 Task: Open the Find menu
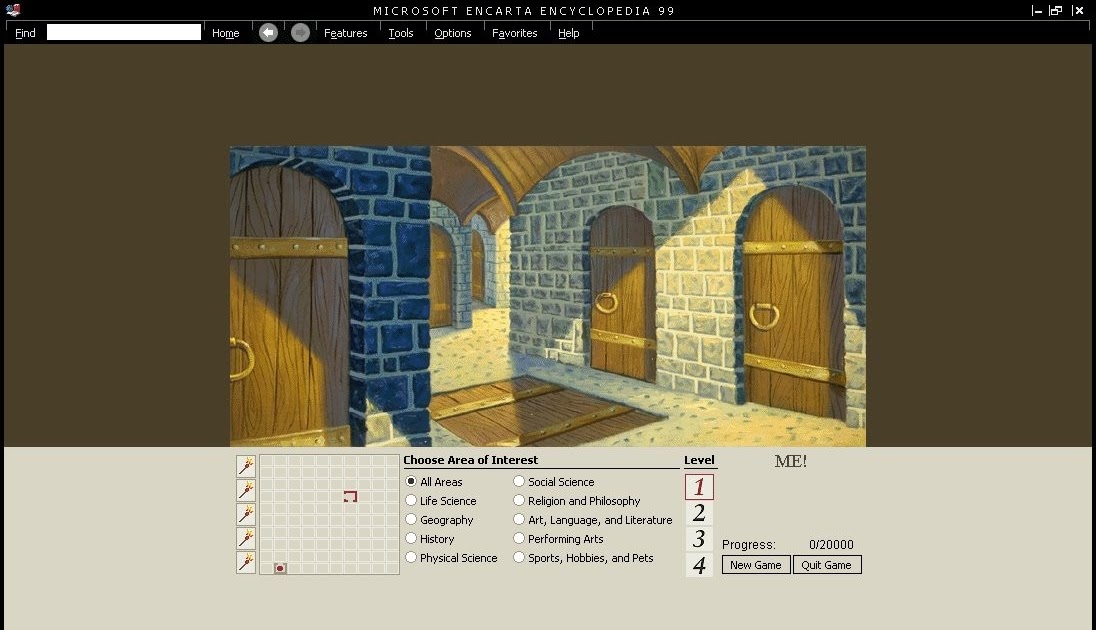pyautogui.click(x=25, y=33)
